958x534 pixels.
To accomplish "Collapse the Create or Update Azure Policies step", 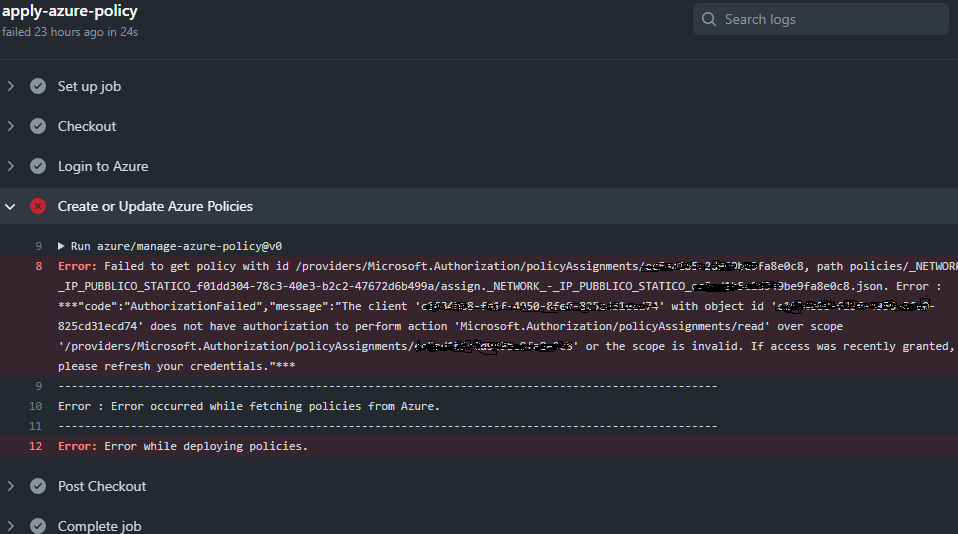I will pyautogui.click(x=10, y=207).
